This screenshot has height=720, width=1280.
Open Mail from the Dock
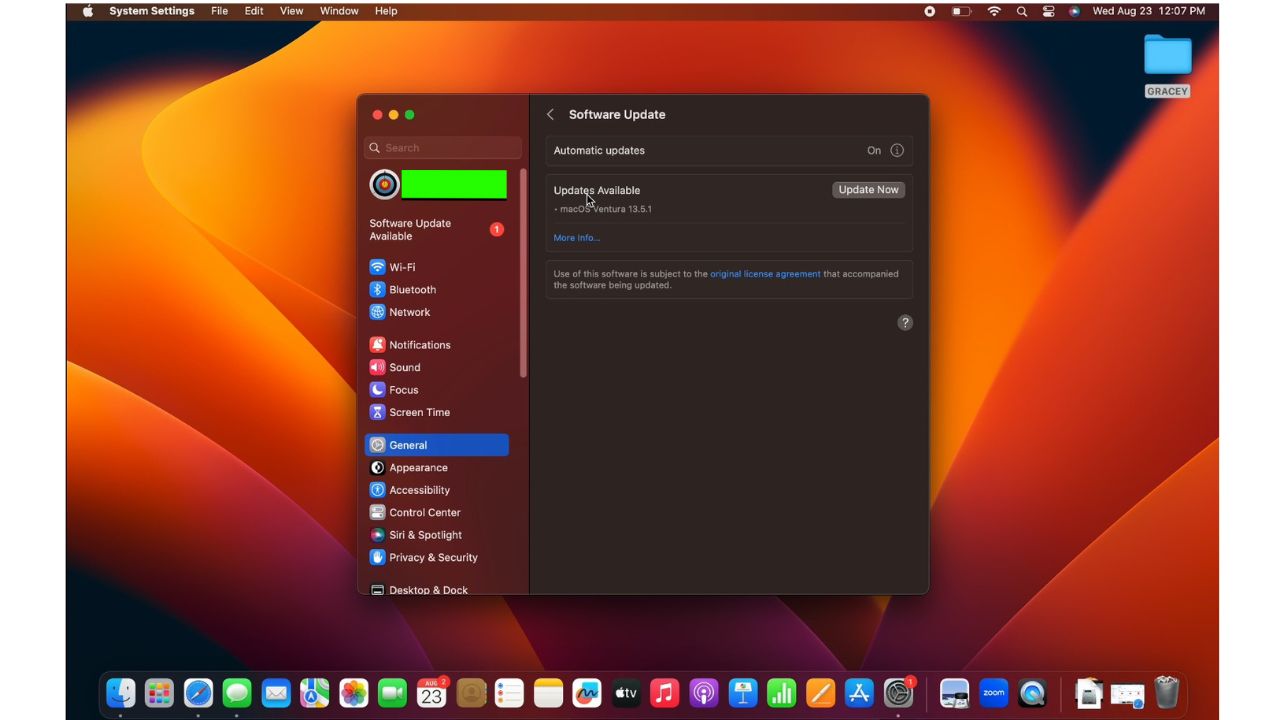[276, 692]
